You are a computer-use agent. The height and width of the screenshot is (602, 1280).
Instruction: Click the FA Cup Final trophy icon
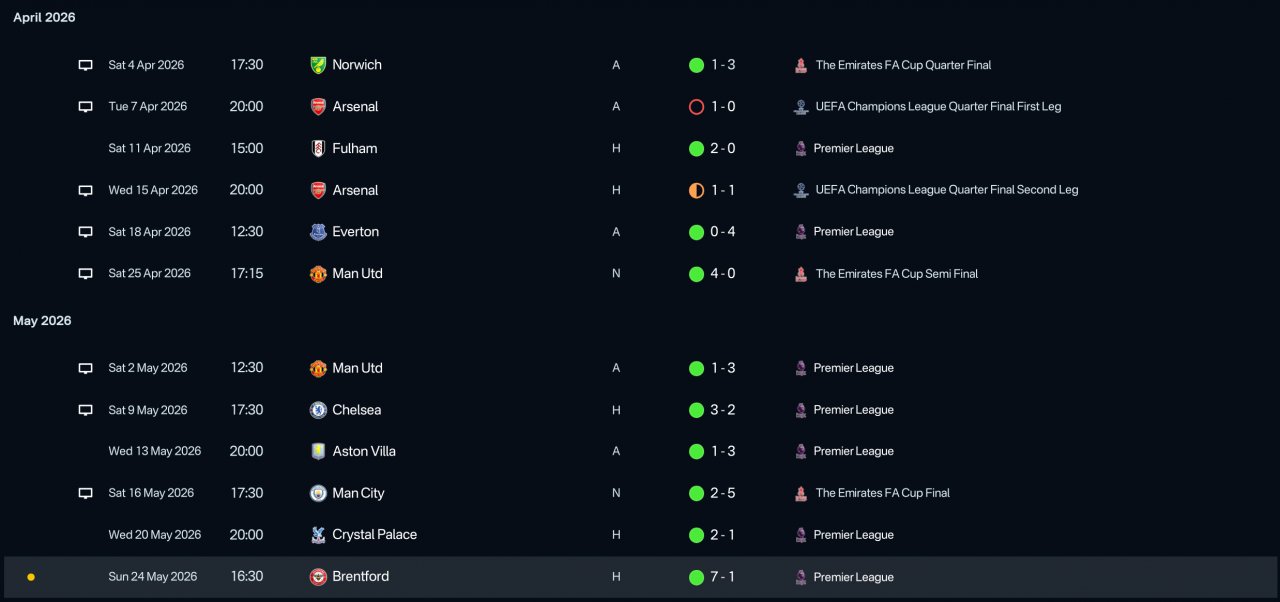point(800,493)
